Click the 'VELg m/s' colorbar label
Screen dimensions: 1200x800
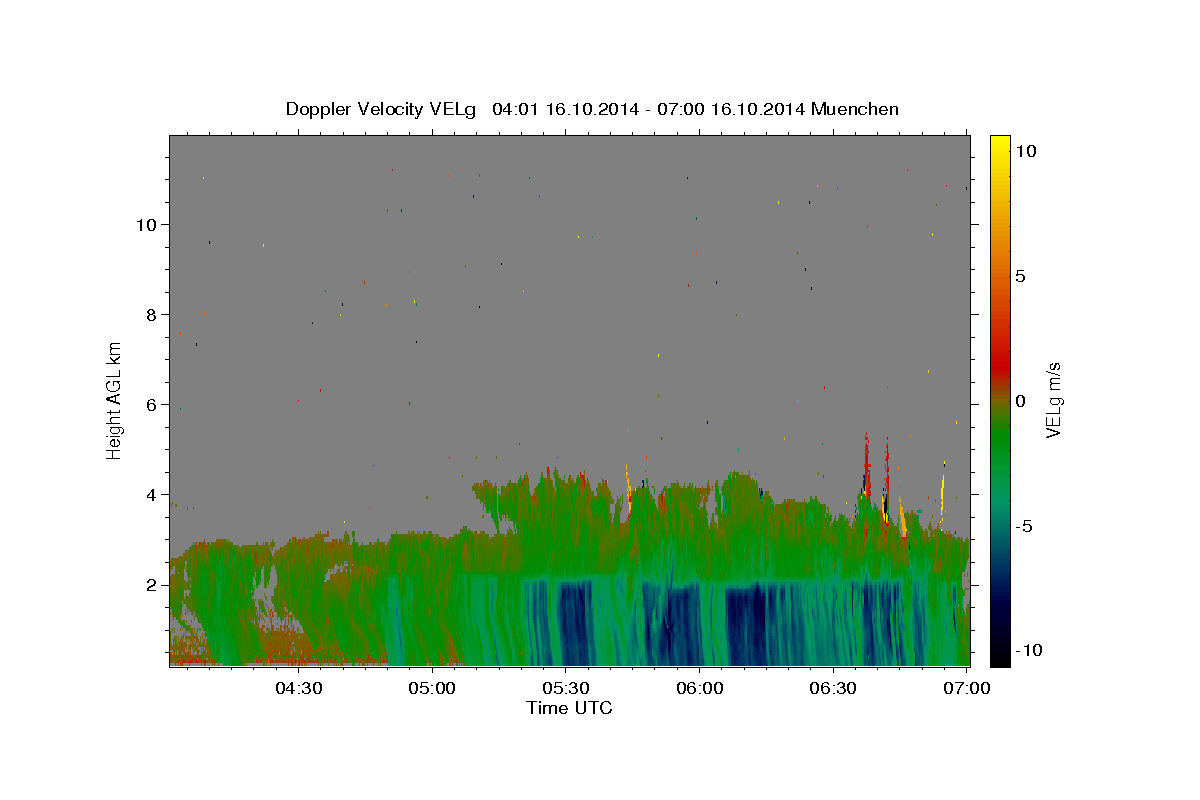click(x=1053, y=400)
